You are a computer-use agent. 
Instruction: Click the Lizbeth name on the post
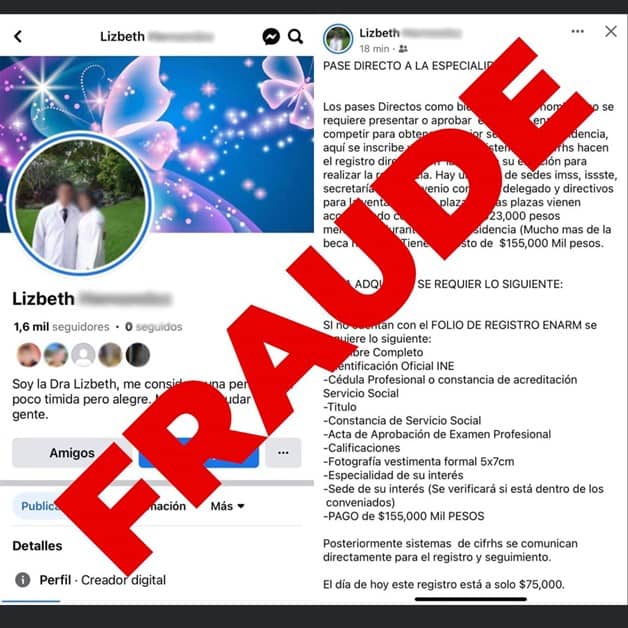tap(379, 33)
